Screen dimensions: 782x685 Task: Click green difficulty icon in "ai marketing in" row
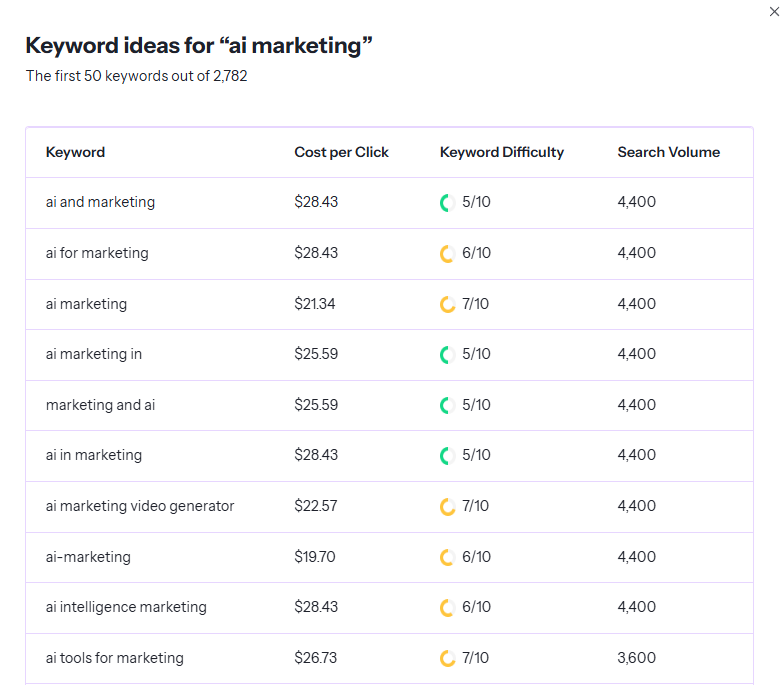pyautogui.click(x=447, y=355)
